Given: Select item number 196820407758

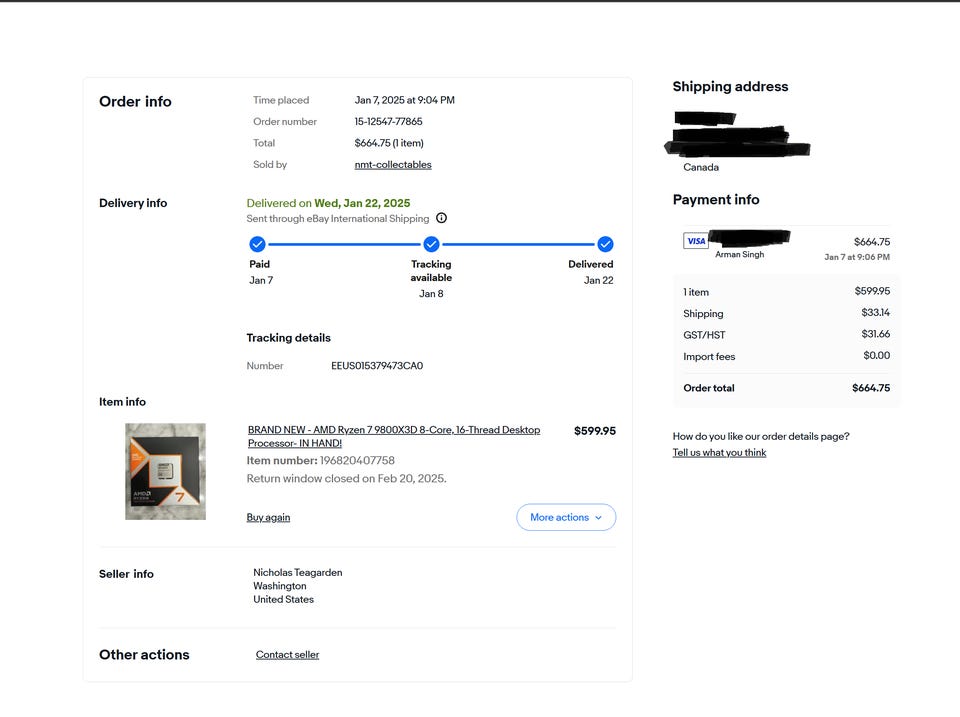Looking at the screenshot, I should [x=358, y=460].
